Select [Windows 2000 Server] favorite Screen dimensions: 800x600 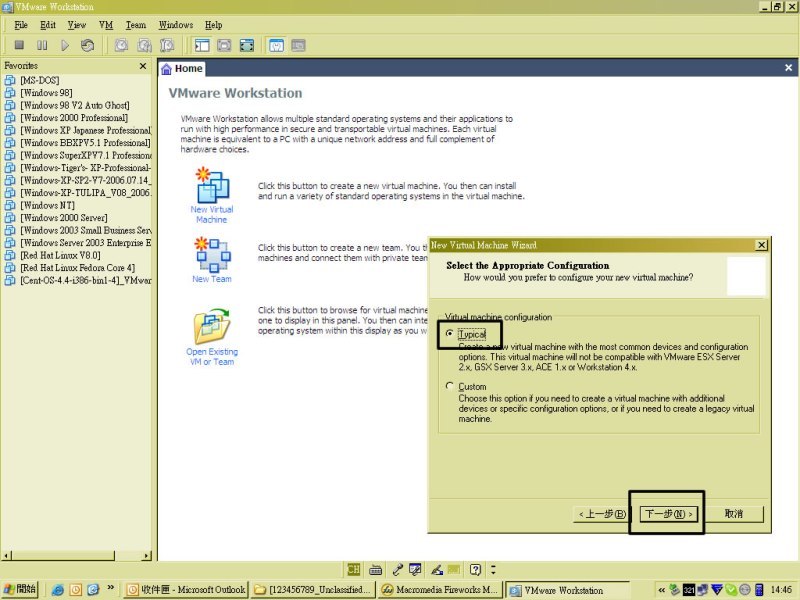[x=63, y=218]
